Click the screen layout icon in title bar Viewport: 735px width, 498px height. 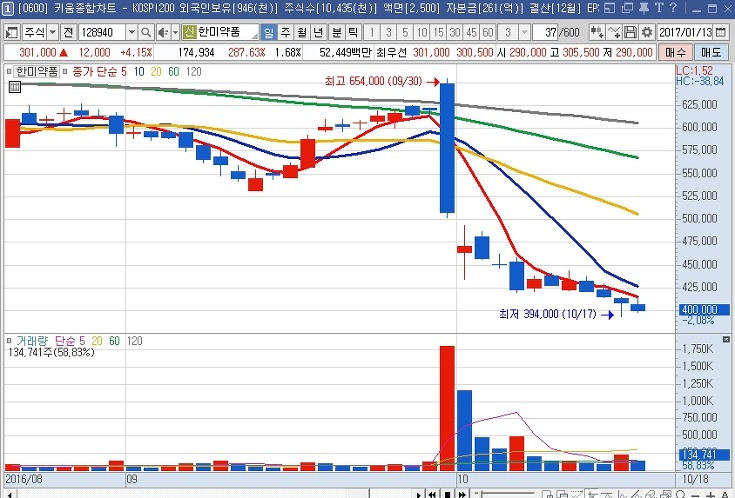[609, 8]
